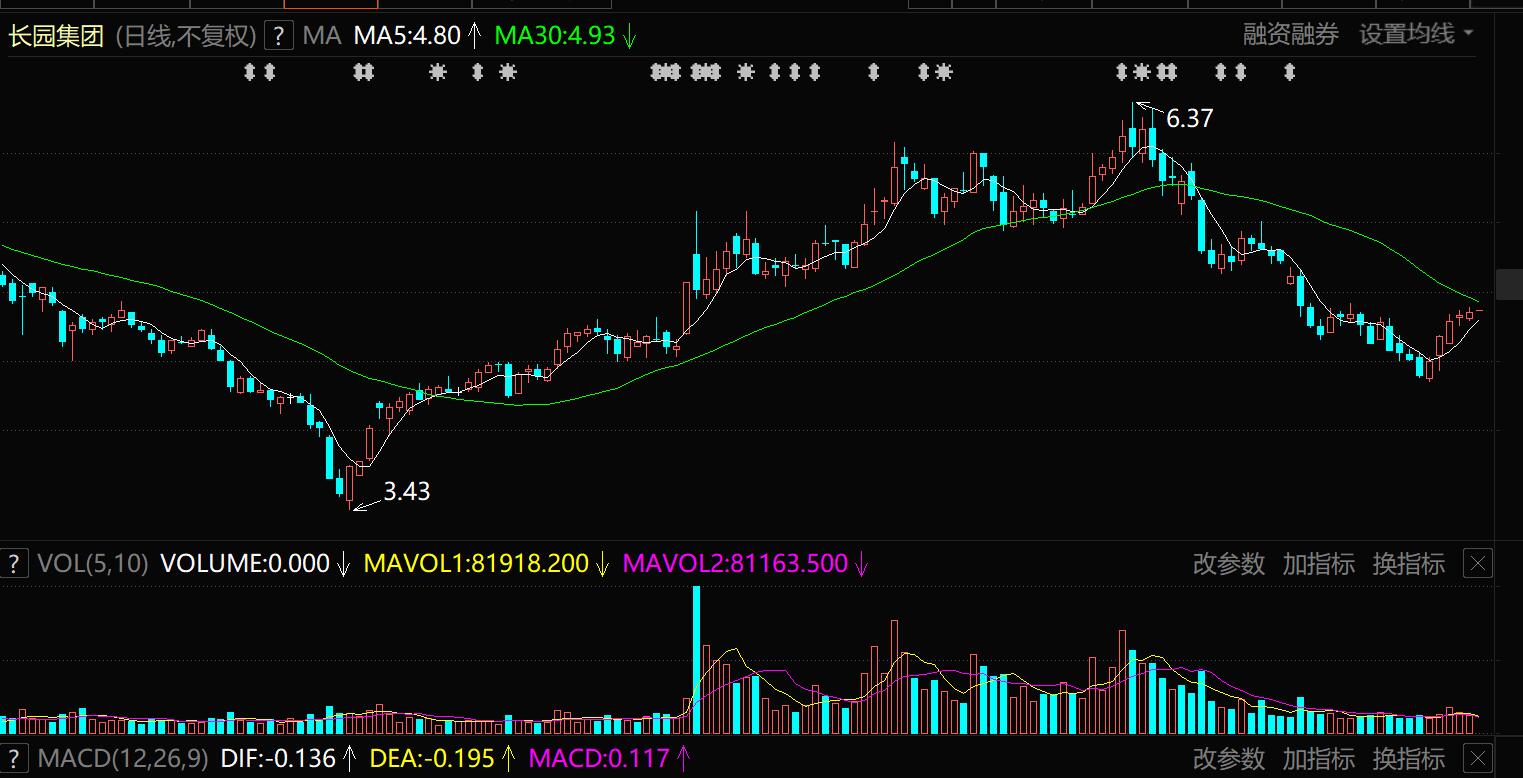Click 加指标 in the VOL panel
Viewport: 1523px width, 778px height.
pos(1318,564)
